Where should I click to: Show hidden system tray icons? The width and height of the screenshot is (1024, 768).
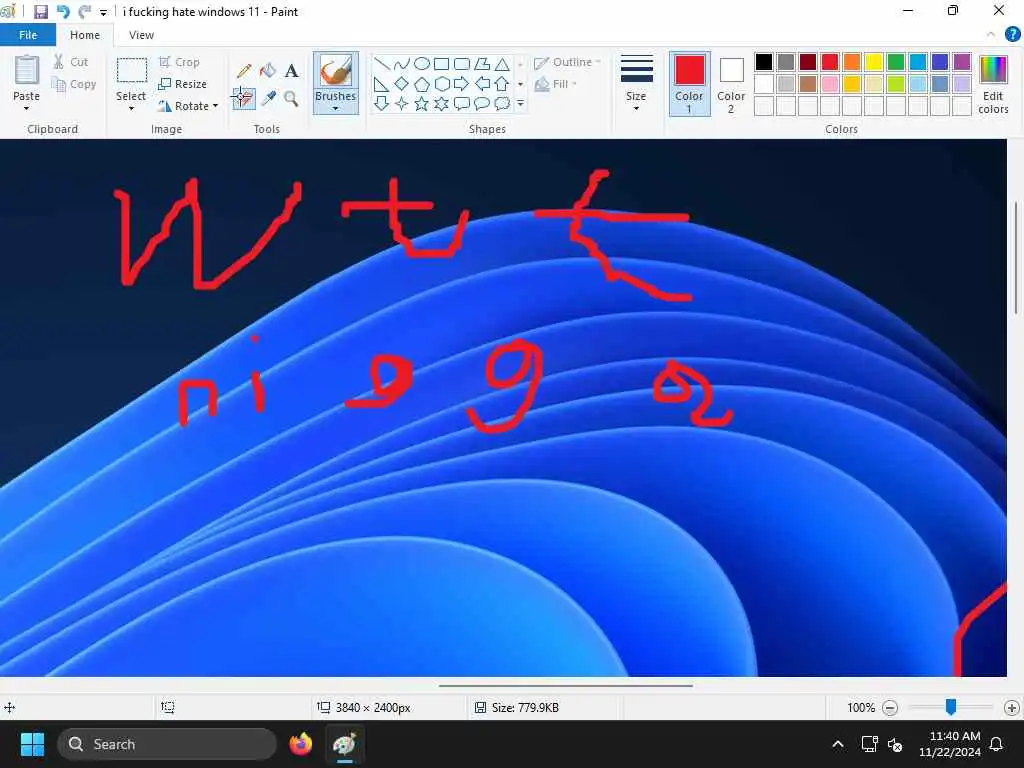[x=838, y=744]
